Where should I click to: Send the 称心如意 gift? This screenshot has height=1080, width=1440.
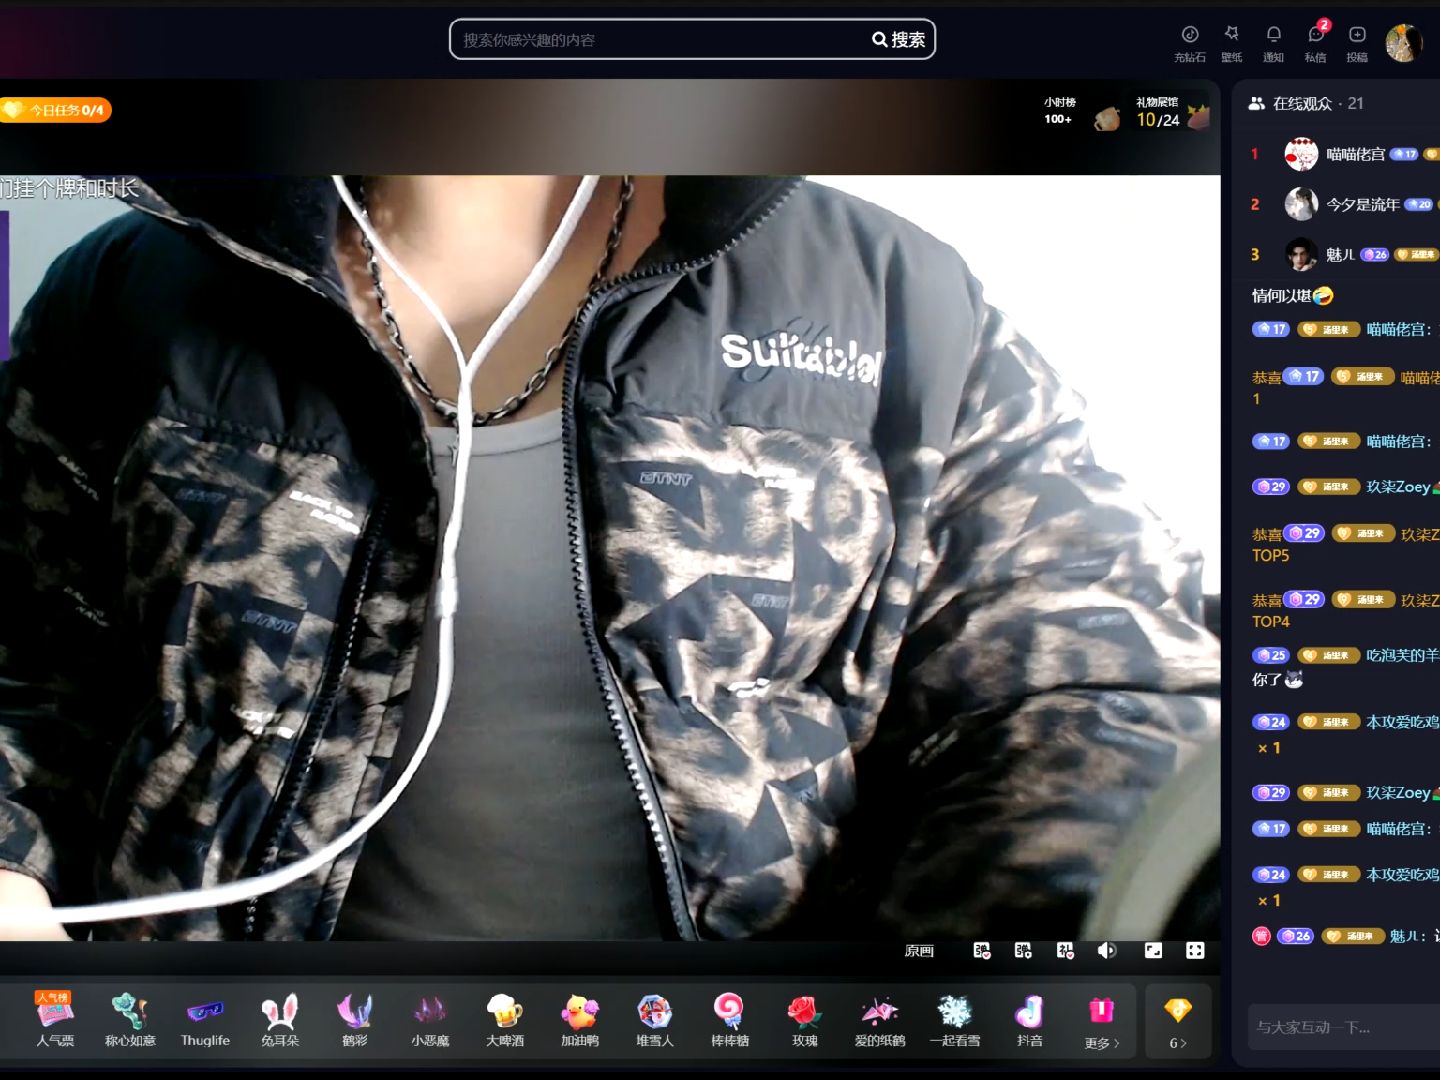coord(130,1020)
